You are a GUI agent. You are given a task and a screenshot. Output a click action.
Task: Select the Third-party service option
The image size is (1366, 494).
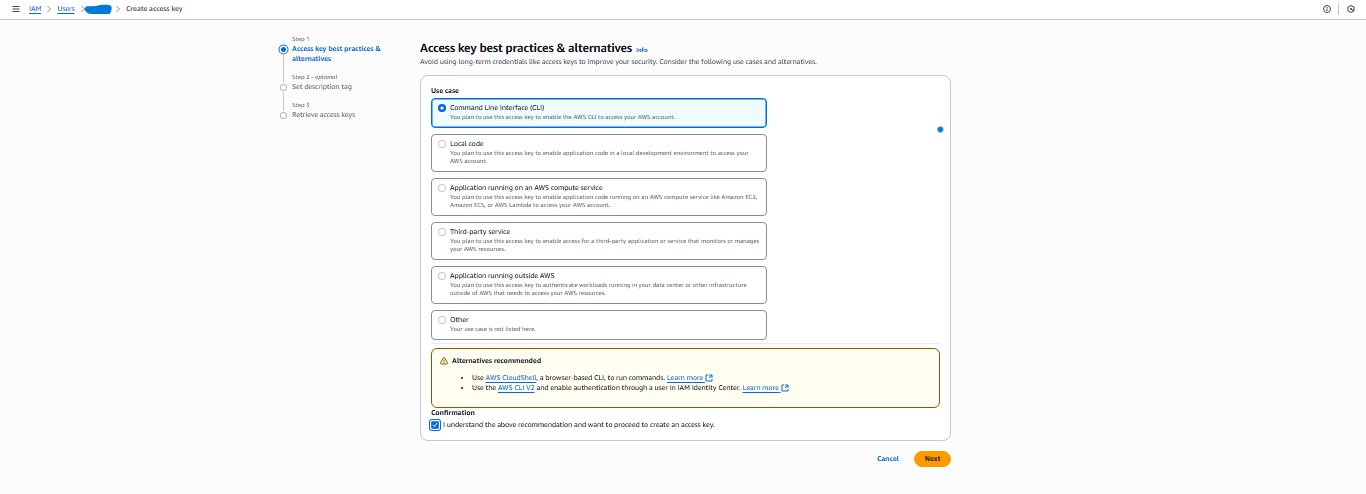click(599, 240)
